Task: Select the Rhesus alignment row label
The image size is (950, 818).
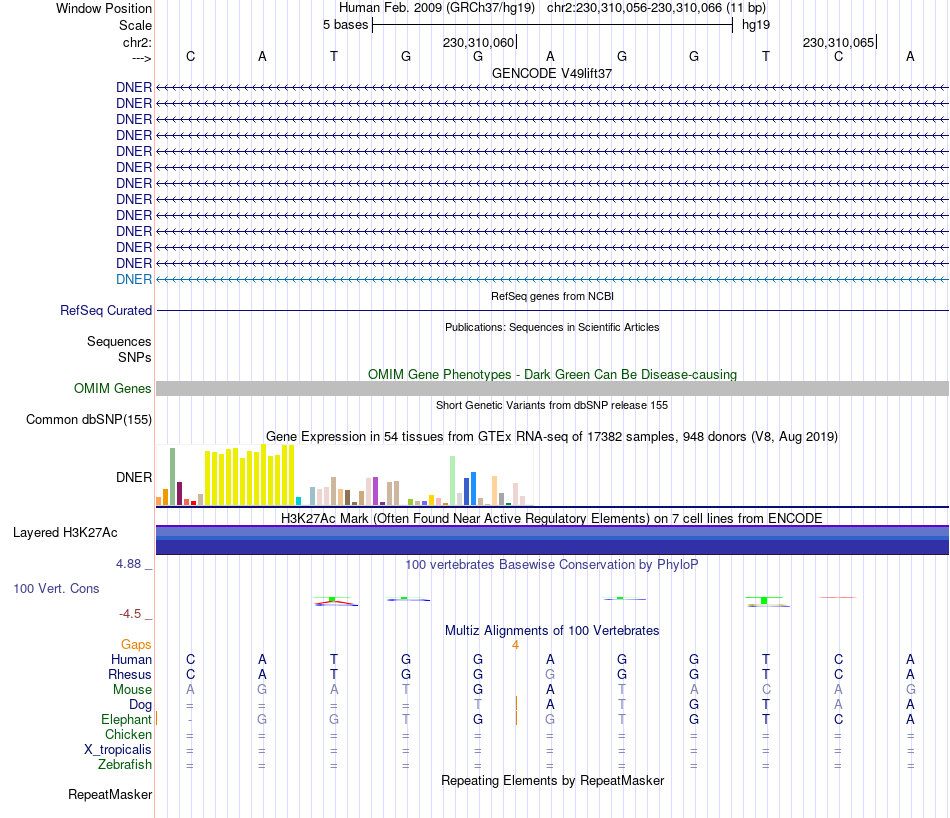Action: tap(130, 674)
